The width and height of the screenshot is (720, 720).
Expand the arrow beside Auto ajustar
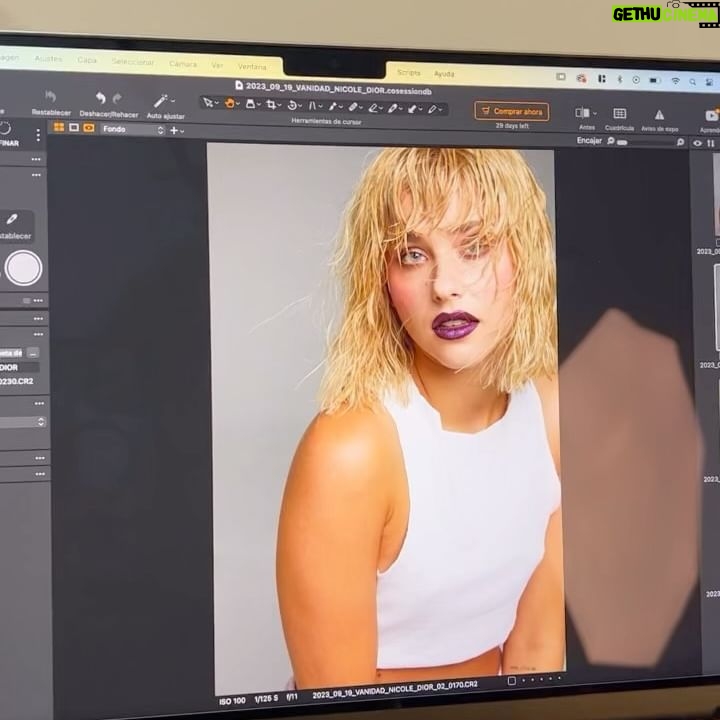click(173, 101)
